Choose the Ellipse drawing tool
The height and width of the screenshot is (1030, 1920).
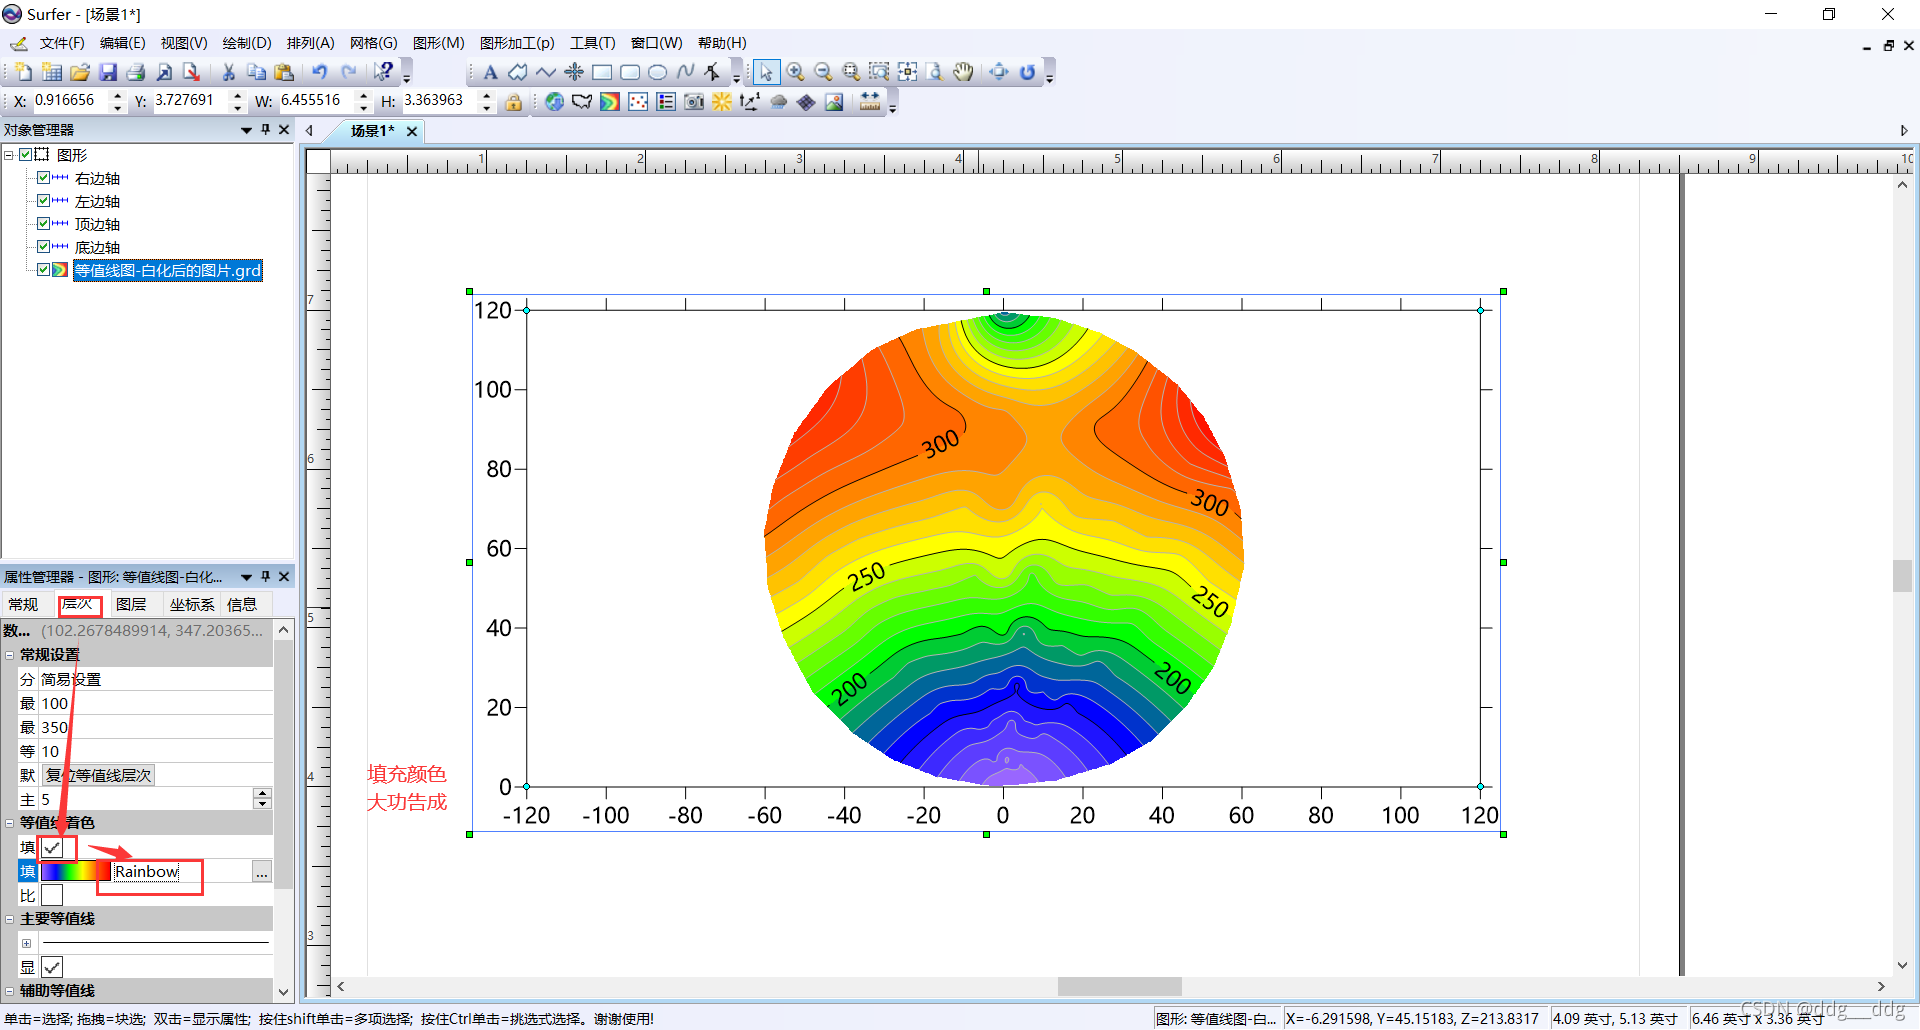coord(657,72)
